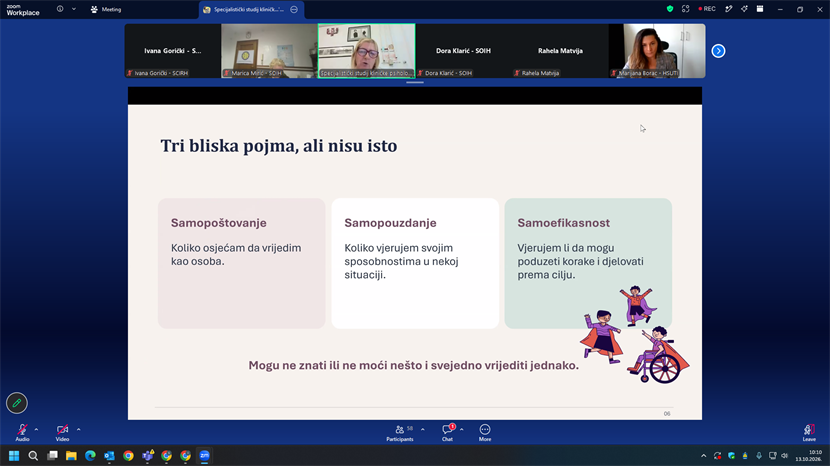Click the Samoefikasnost card heading
Viewport: 830px width, 466px height.
pyautogui.click(x=563, y=223)
